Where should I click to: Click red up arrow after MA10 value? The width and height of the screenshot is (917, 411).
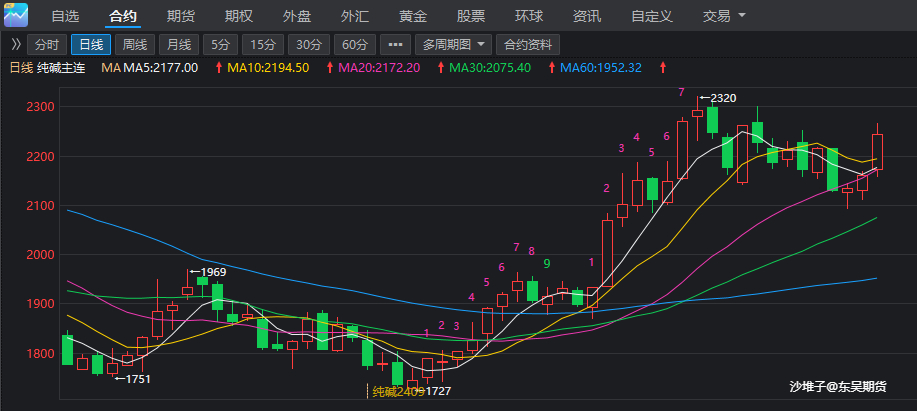330,68
